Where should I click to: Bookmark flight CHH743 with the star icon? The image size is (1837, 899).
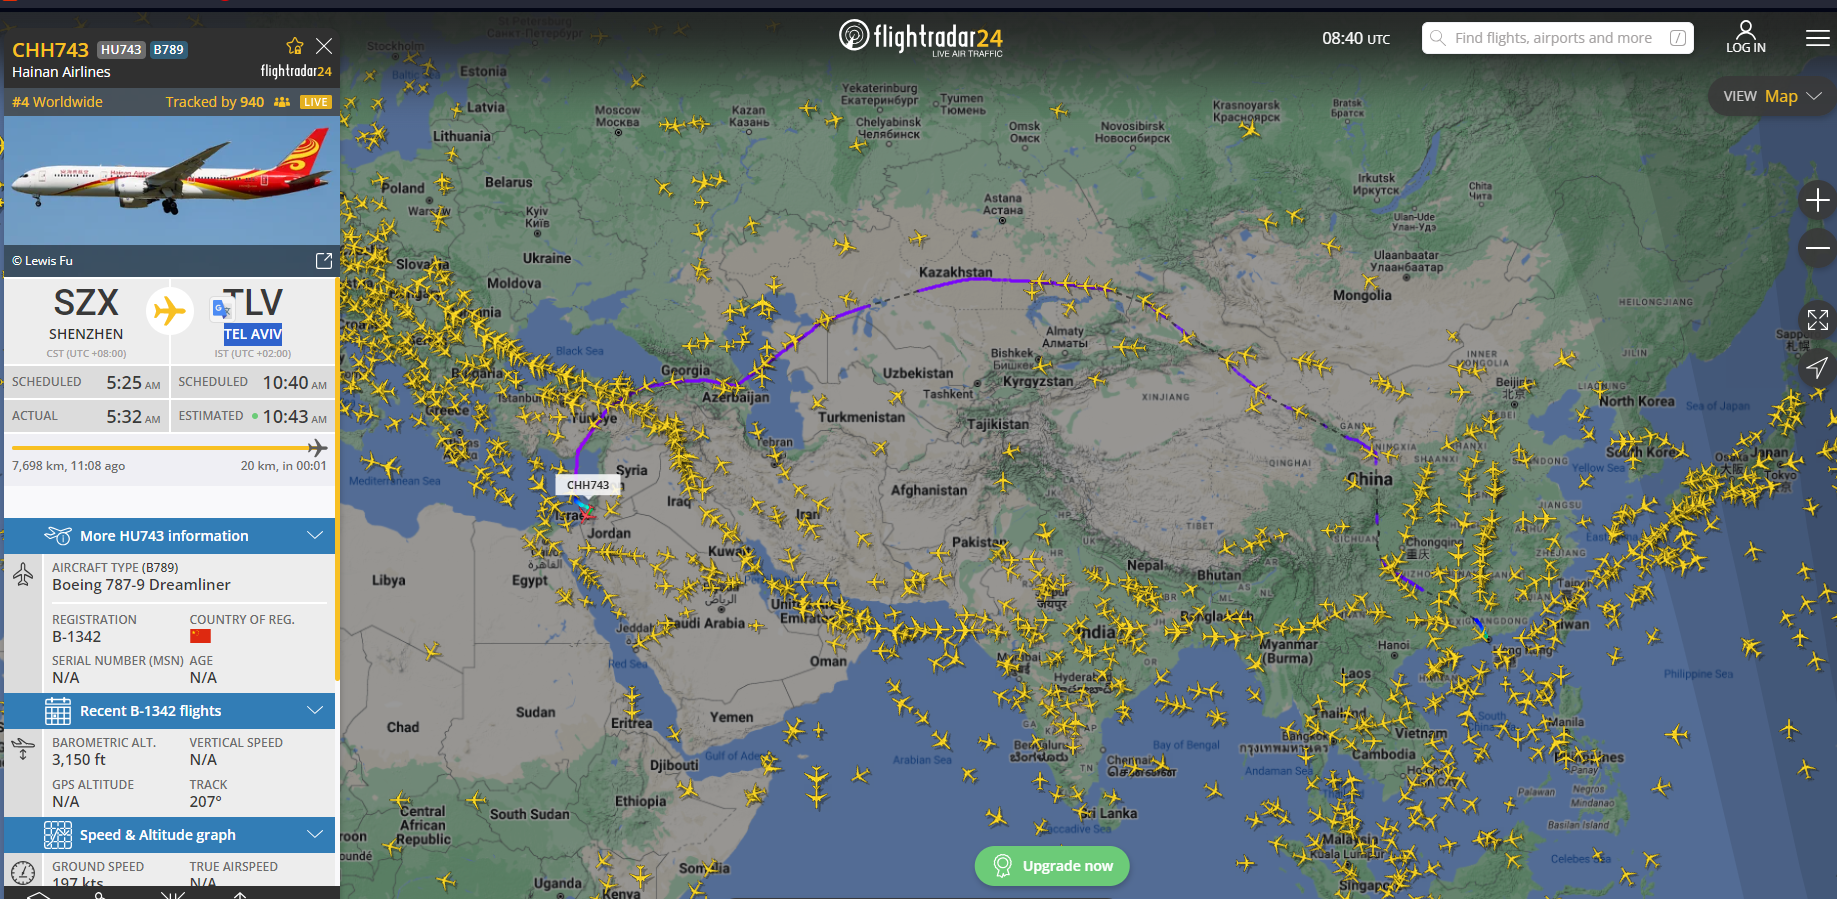[x=294, y=46]
